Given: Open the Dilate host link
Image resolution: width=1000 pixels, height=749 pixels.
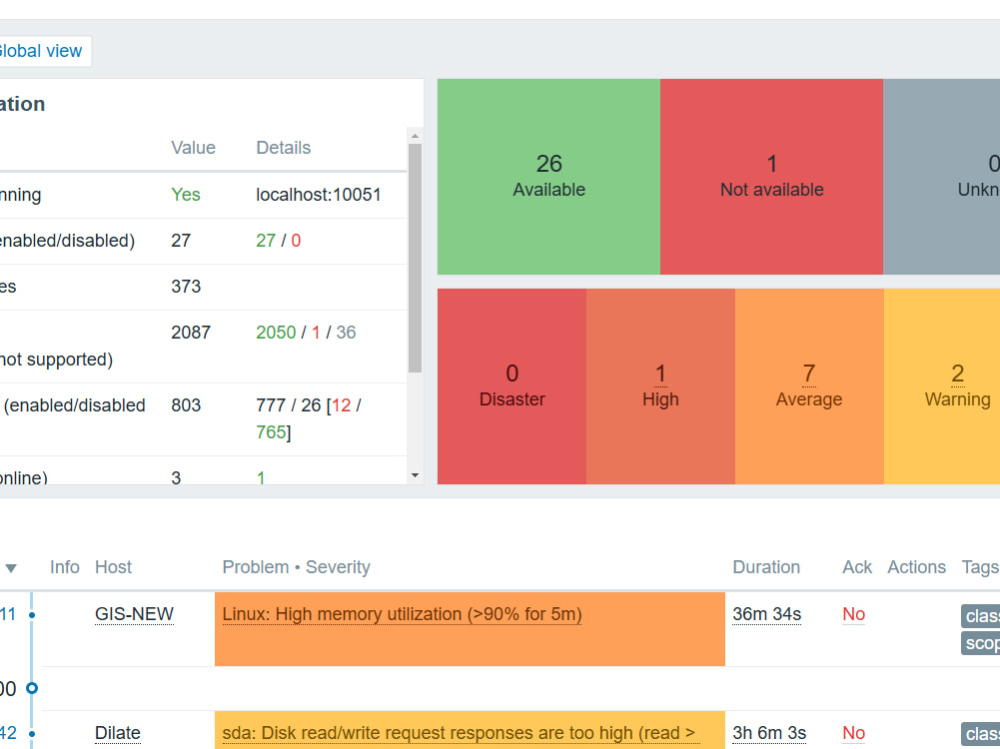Looking at the screenshot, I should [x=117, y=733].
